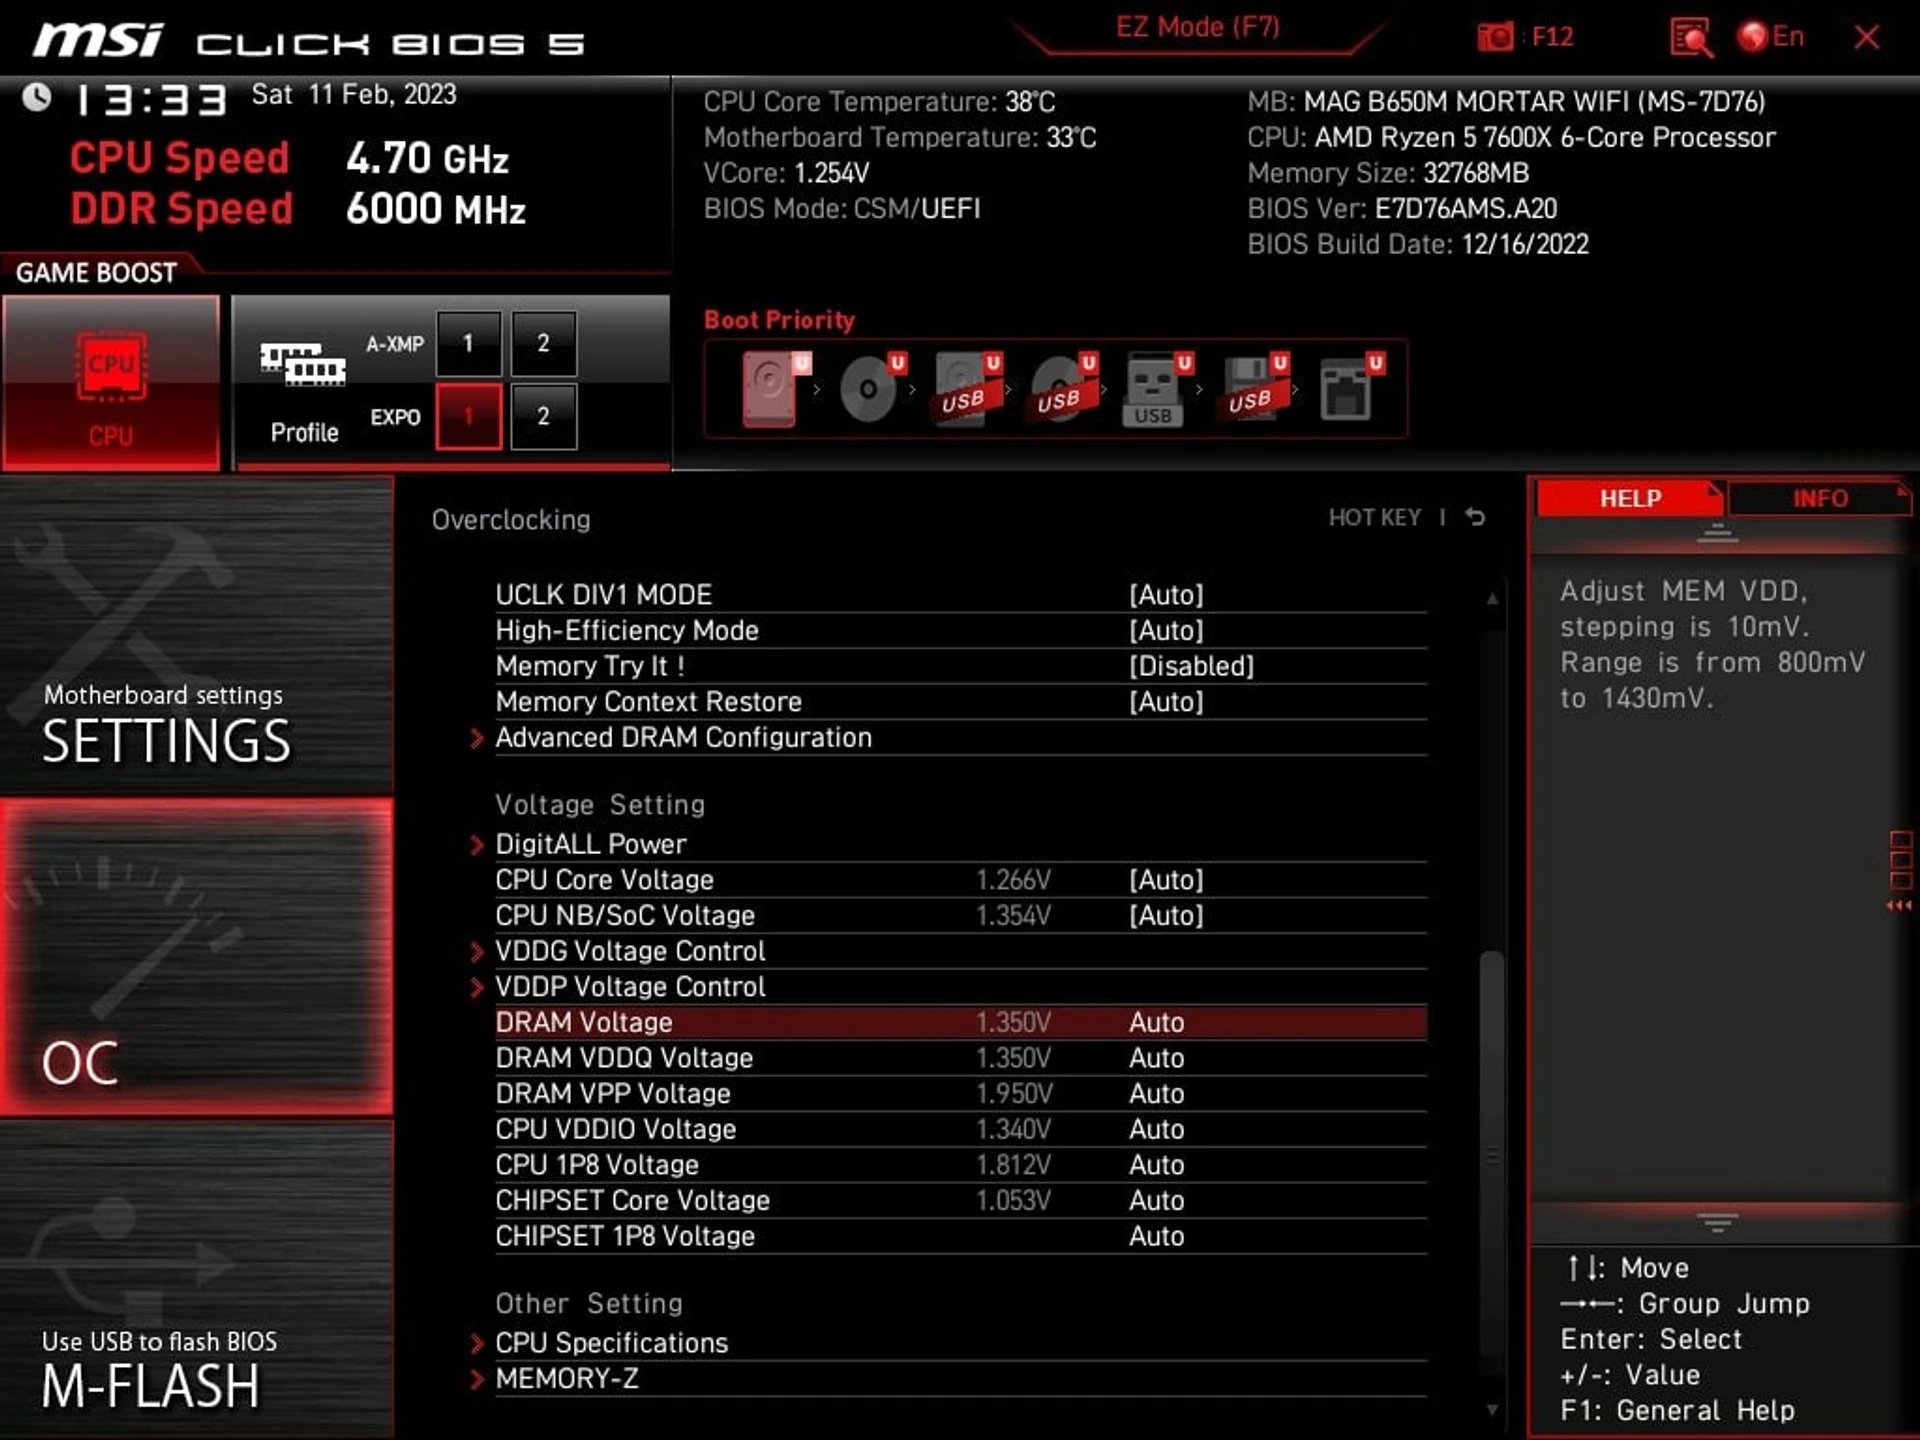
Task: Enable A-XMP profile 2
Action: click(x=543, y=344)
